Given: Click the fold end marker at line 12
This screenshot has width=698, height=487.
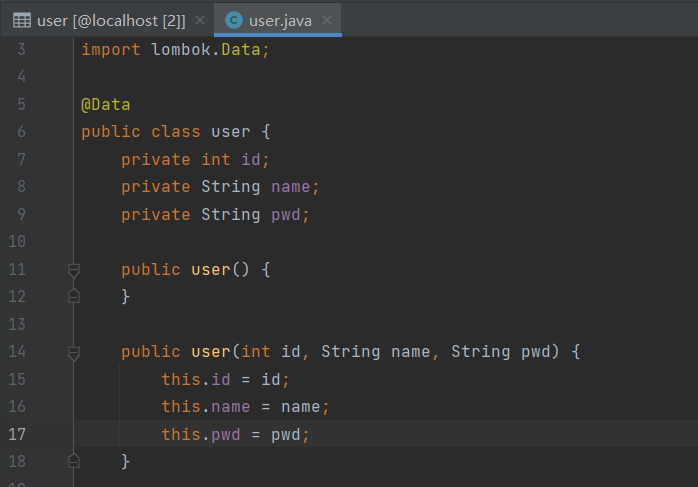Looking at the screenshot, I should [74, 296].
